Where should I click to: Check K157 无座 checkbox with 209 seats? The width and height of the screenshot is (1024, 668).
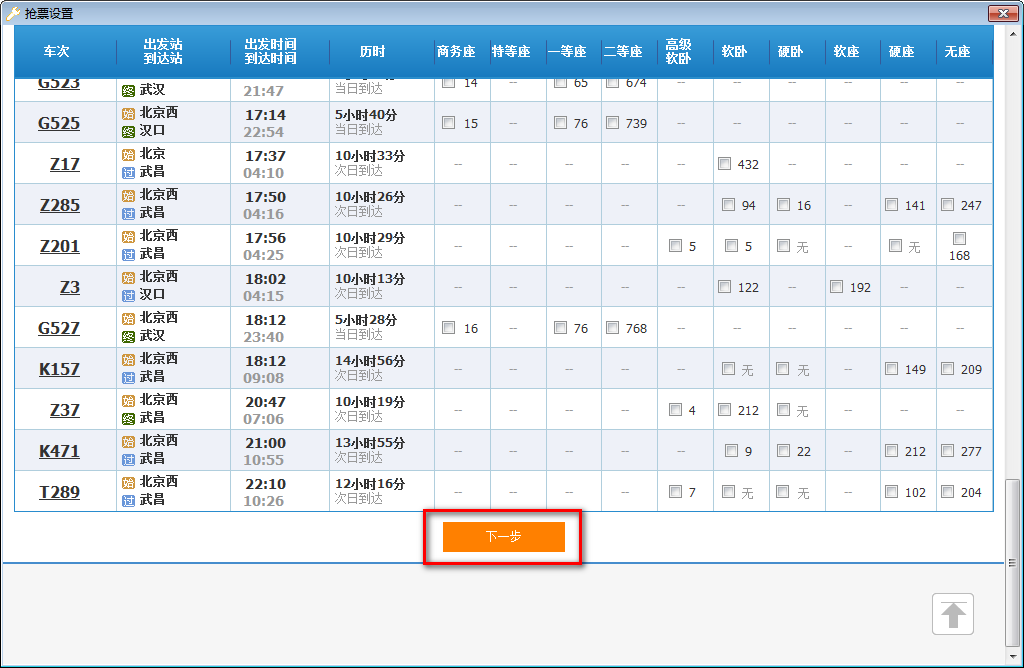(x=948, y=369)
